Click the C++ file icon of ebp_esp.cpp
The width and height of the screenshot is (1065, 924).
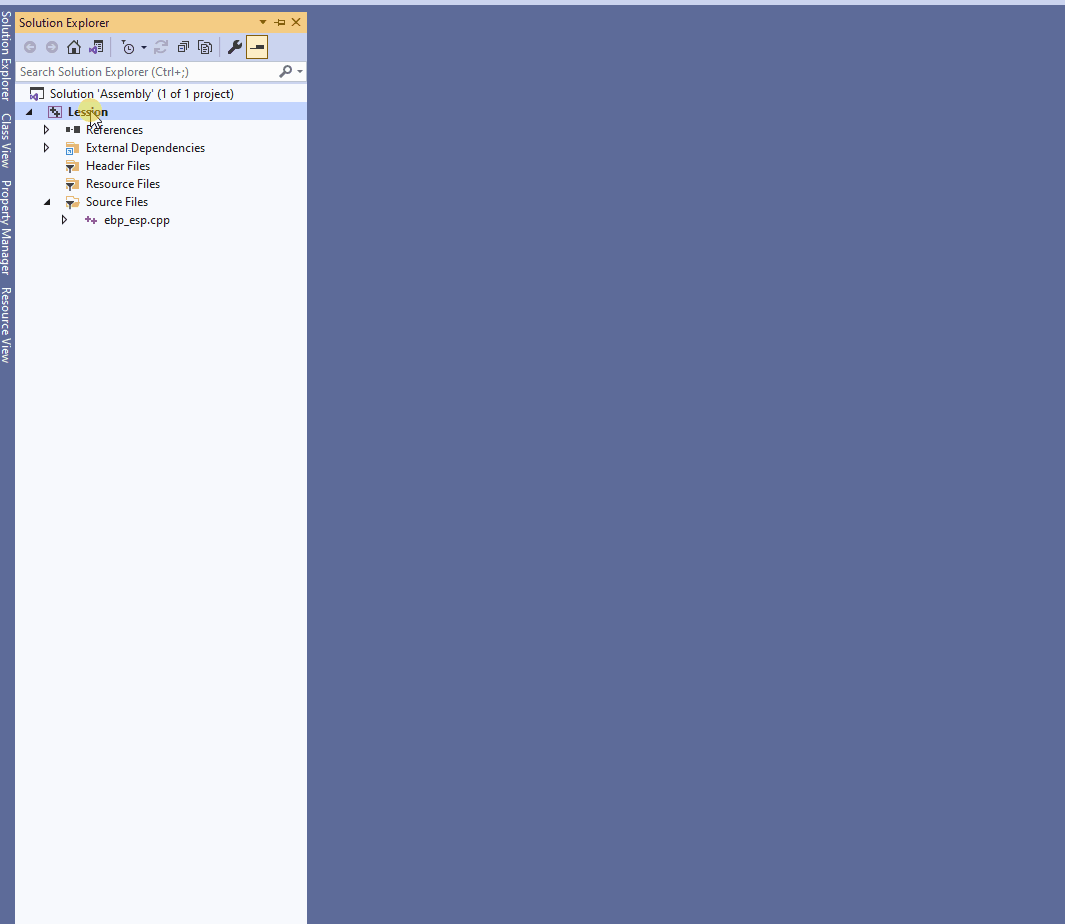click(91, 220)
